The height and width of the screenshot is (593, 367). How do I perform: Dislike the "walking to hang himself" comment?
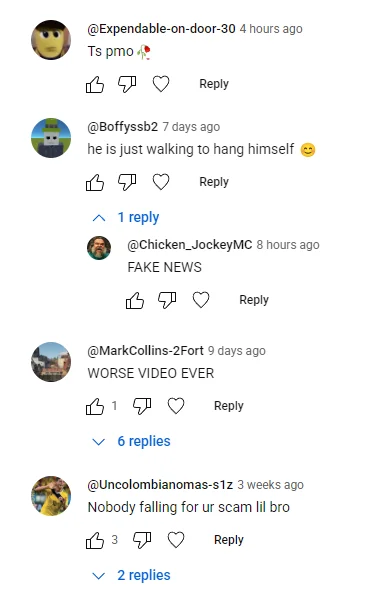(x=127, y=182)
